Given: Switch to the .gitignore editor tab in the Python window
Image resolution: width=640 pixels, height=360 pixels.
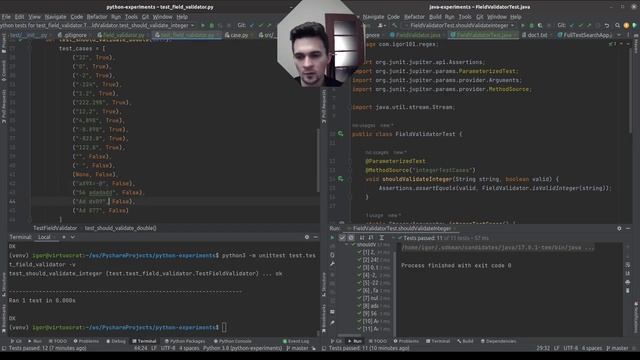Looking at the screenshot, I should (x=72, y=35).
